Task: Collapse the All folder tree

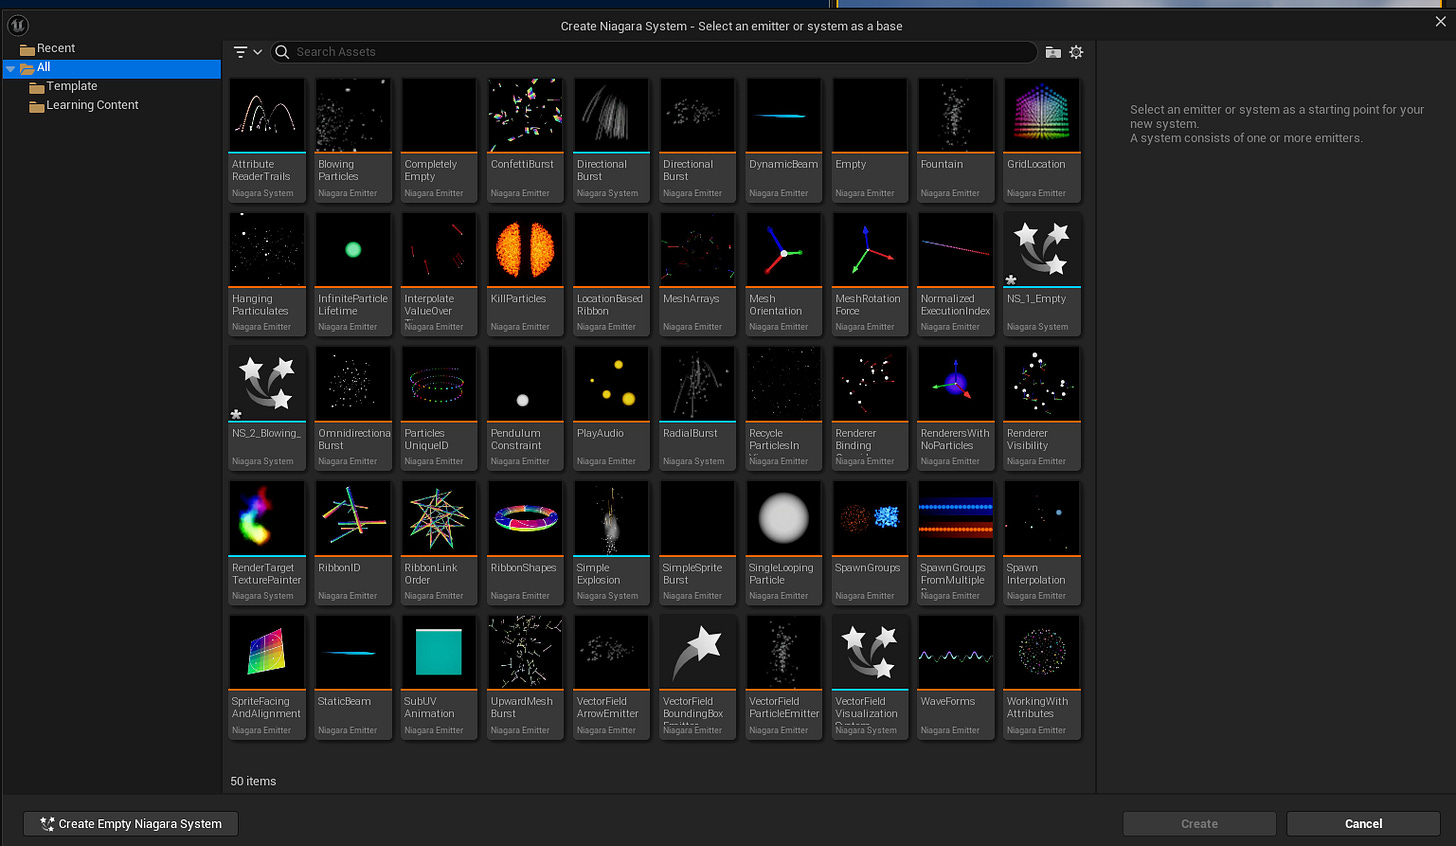Action: click(10, 68)
